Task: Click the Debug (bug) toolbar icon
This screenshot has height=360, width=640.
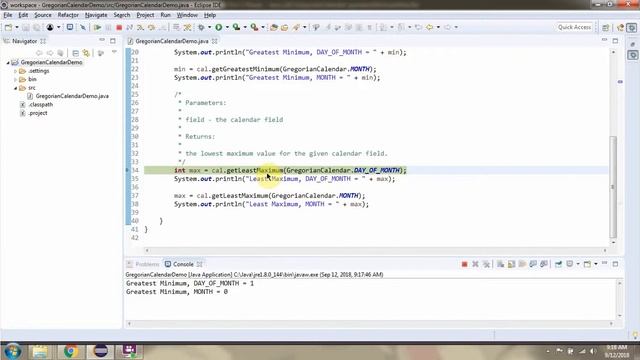Action: pyautogui.click(x=201, y=27)
